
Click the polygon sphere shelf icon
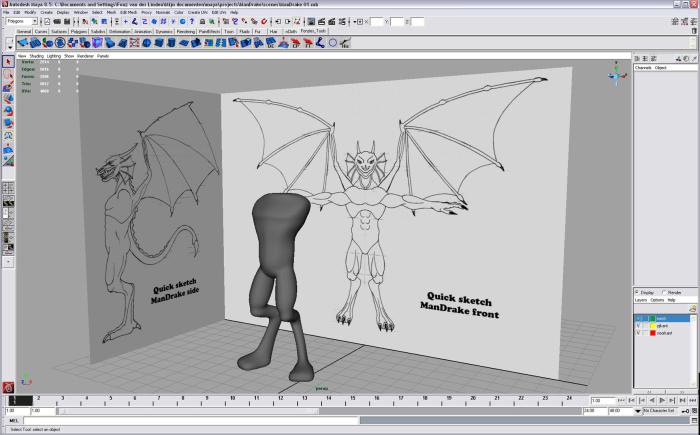point(146,43)
